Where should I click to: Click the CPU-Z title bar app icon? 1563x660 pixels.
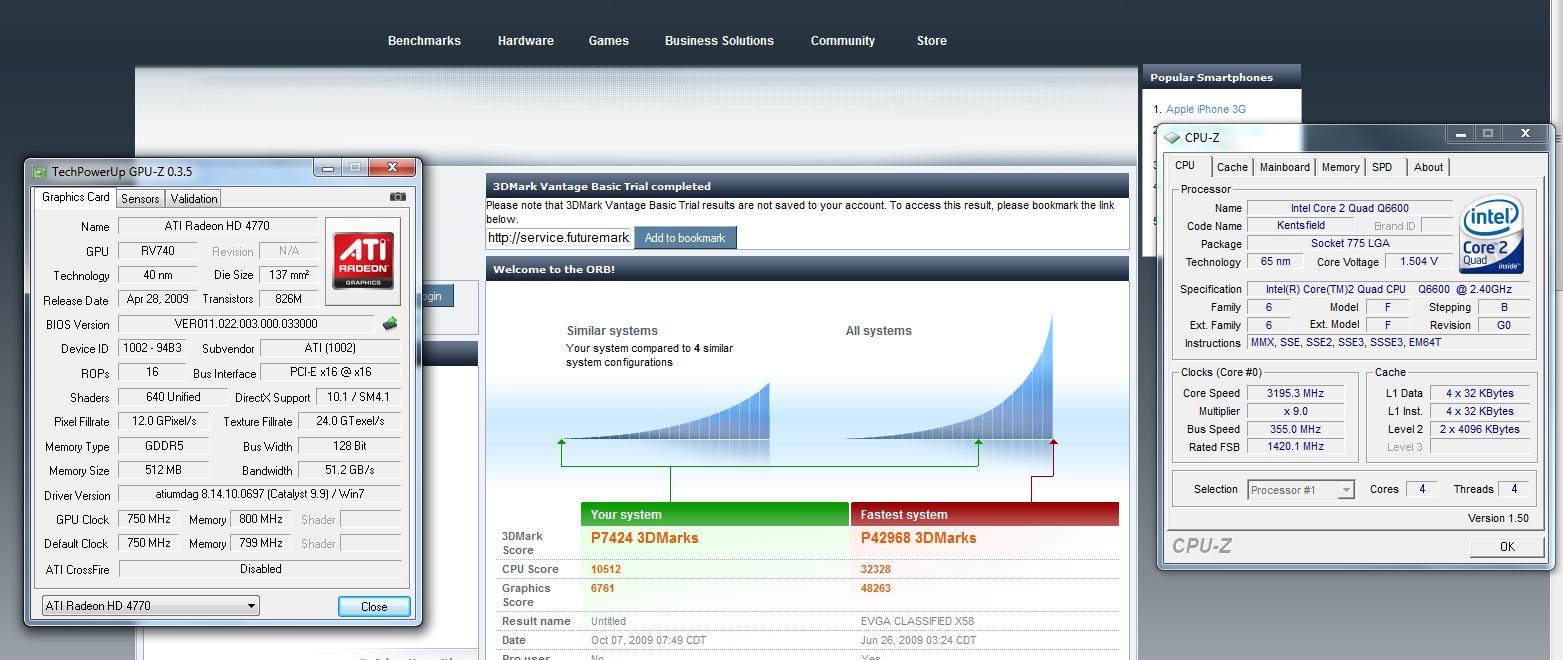tap(1172, 138)
